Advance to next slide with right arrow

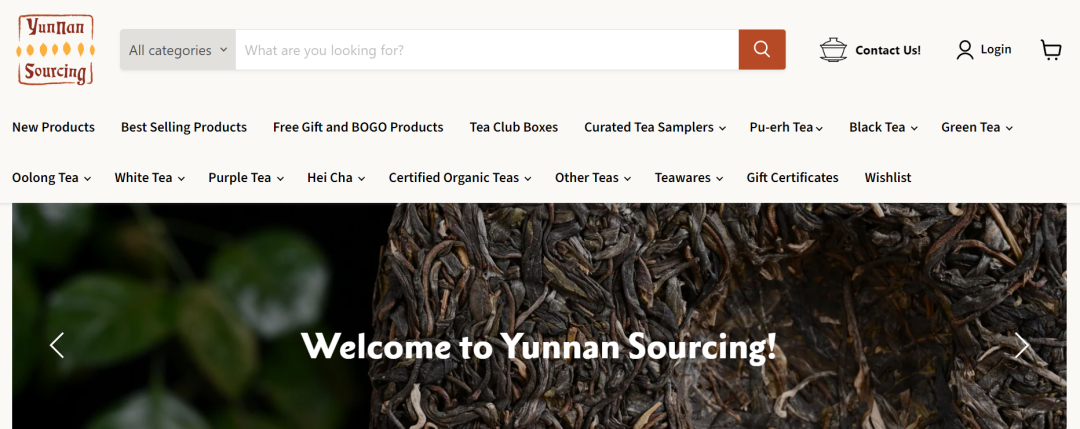coord(1021,345)
